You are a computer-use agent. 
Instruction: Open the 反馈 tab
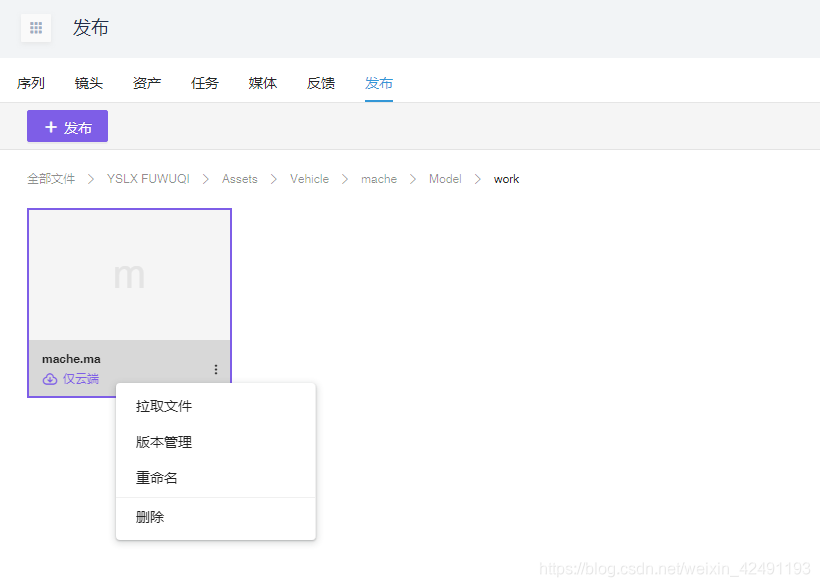pyautogui.click(x=321, y=83)
